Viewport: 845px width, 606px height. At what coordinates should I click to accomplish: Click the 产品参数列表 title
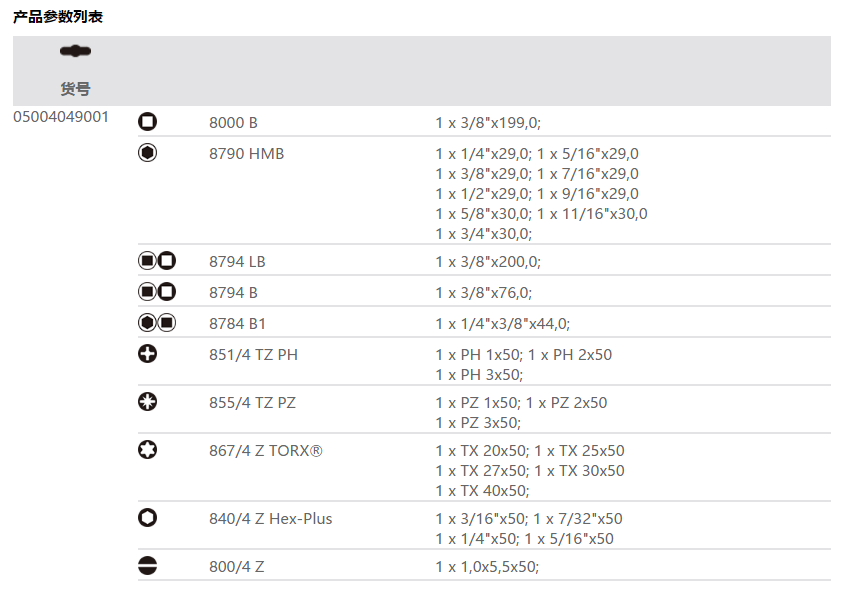tap(57, 17)
